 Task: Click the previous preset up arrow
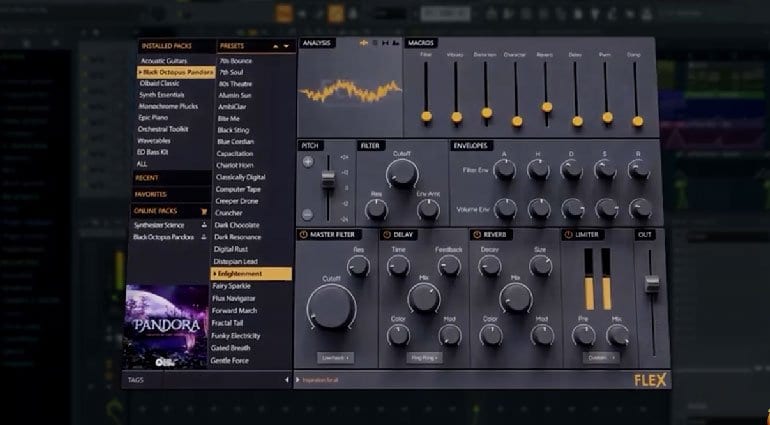pos(275,46)
